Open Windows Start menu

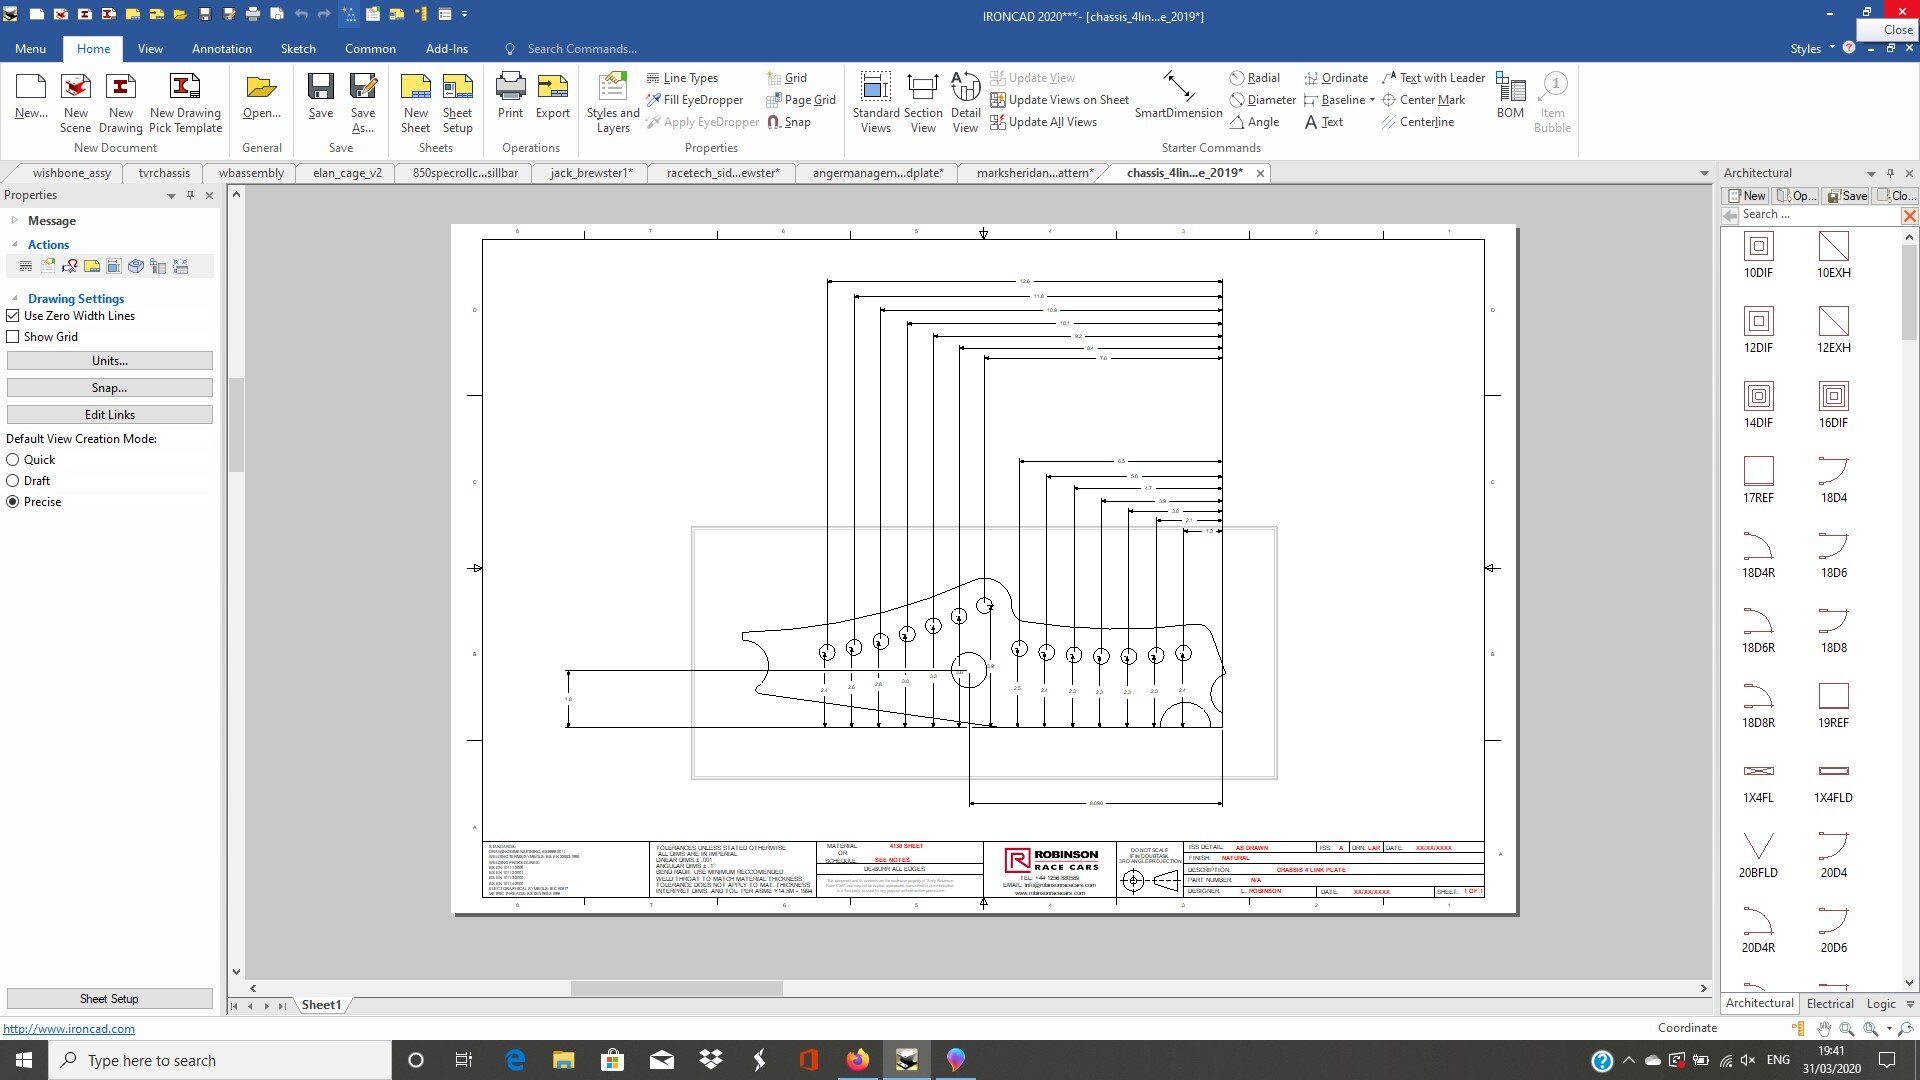[24, 1060]
